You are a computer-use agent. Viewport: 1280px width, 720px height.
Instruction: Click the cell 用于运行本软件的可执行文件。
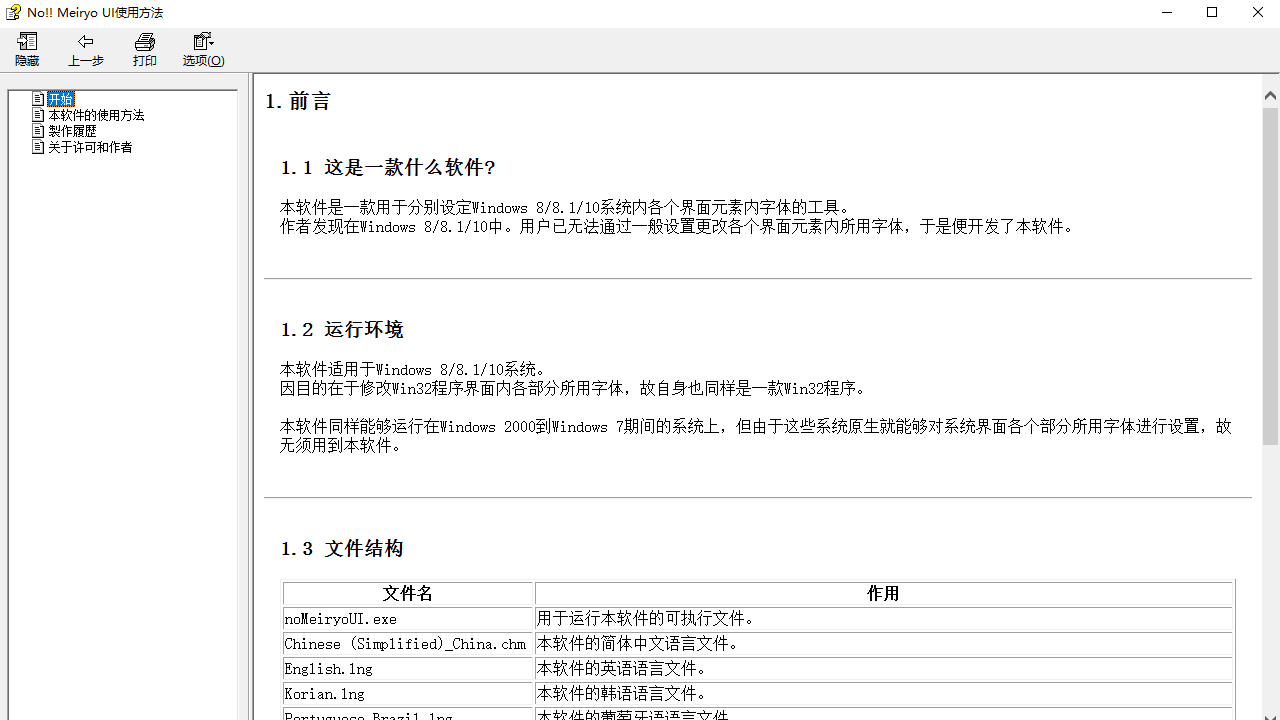pyautogui.click(x=883, y=619)
